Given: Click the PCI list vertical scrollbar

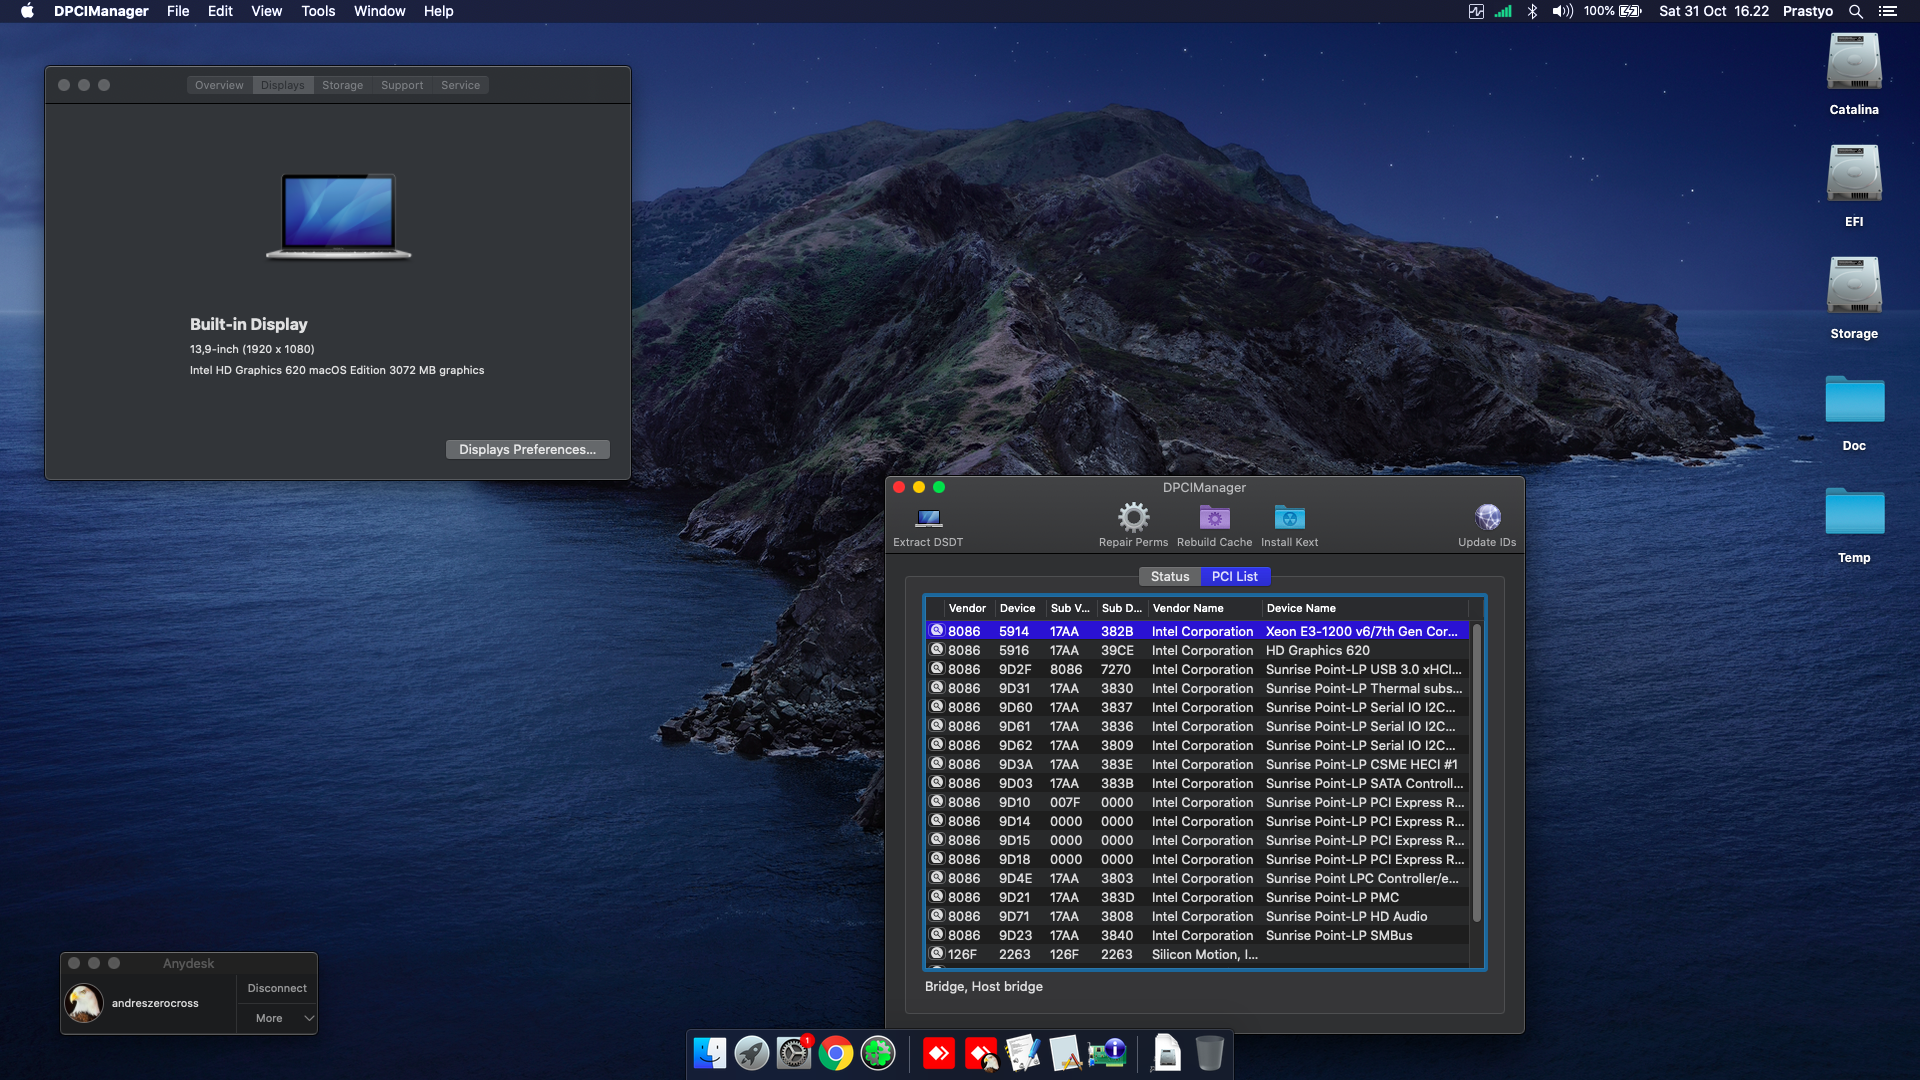Looking at the screenshot, I should point(1476,772).
